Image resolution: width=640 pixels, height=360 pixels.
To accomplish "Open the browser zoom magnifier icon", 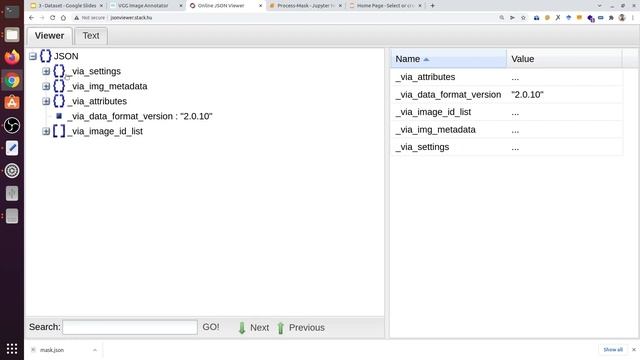I will (502, 18).
